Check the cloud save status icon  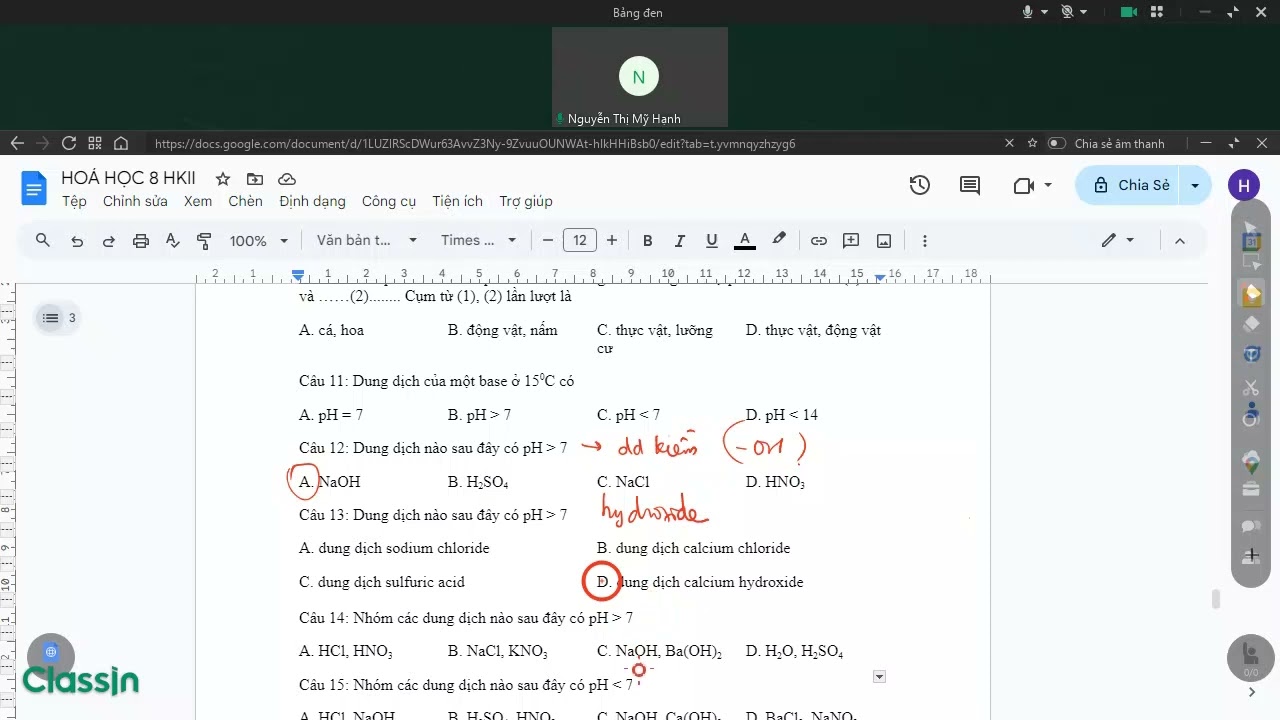pos(287,179)
